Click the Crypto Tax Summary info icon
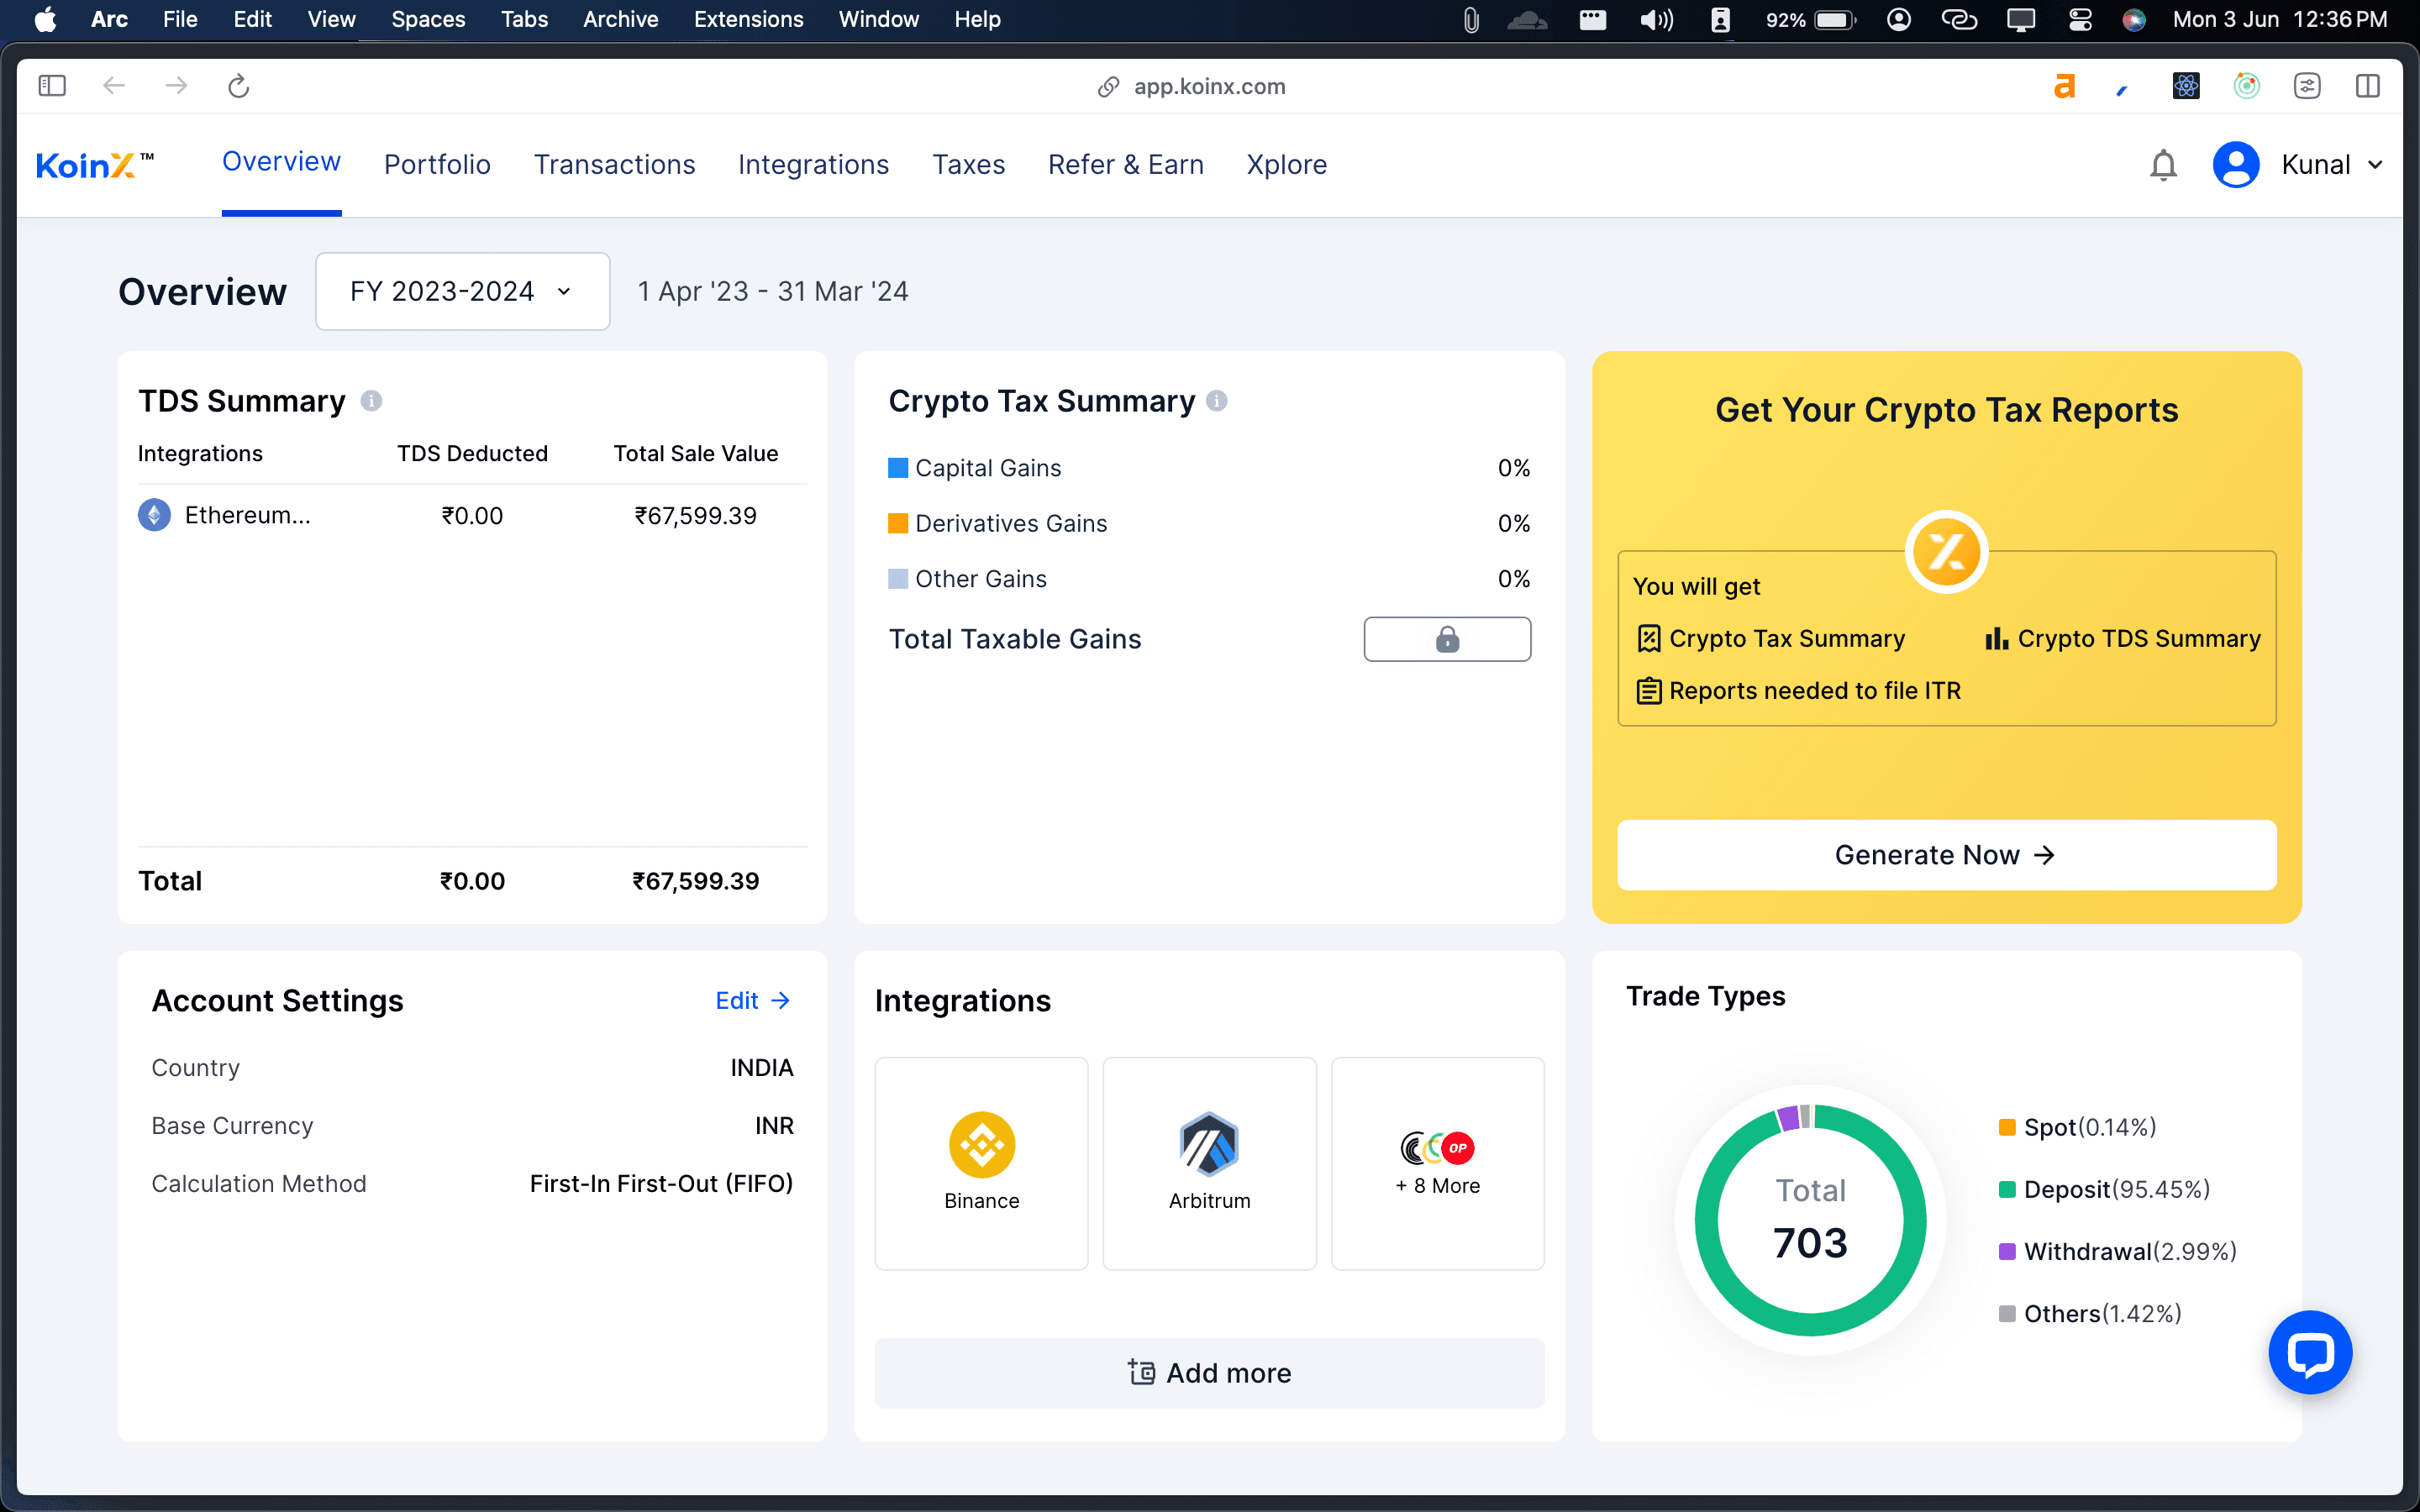2420x1512 pixels. click(1216, 401)
